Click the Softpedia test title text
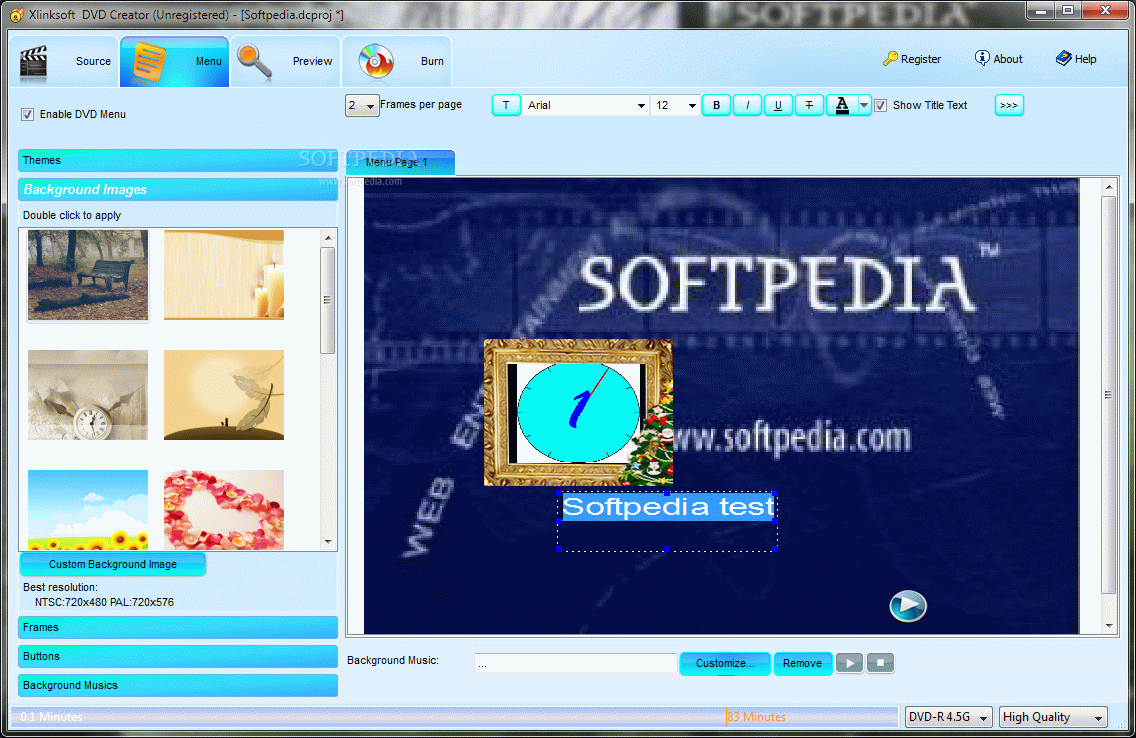 click(x=668, y=506)
